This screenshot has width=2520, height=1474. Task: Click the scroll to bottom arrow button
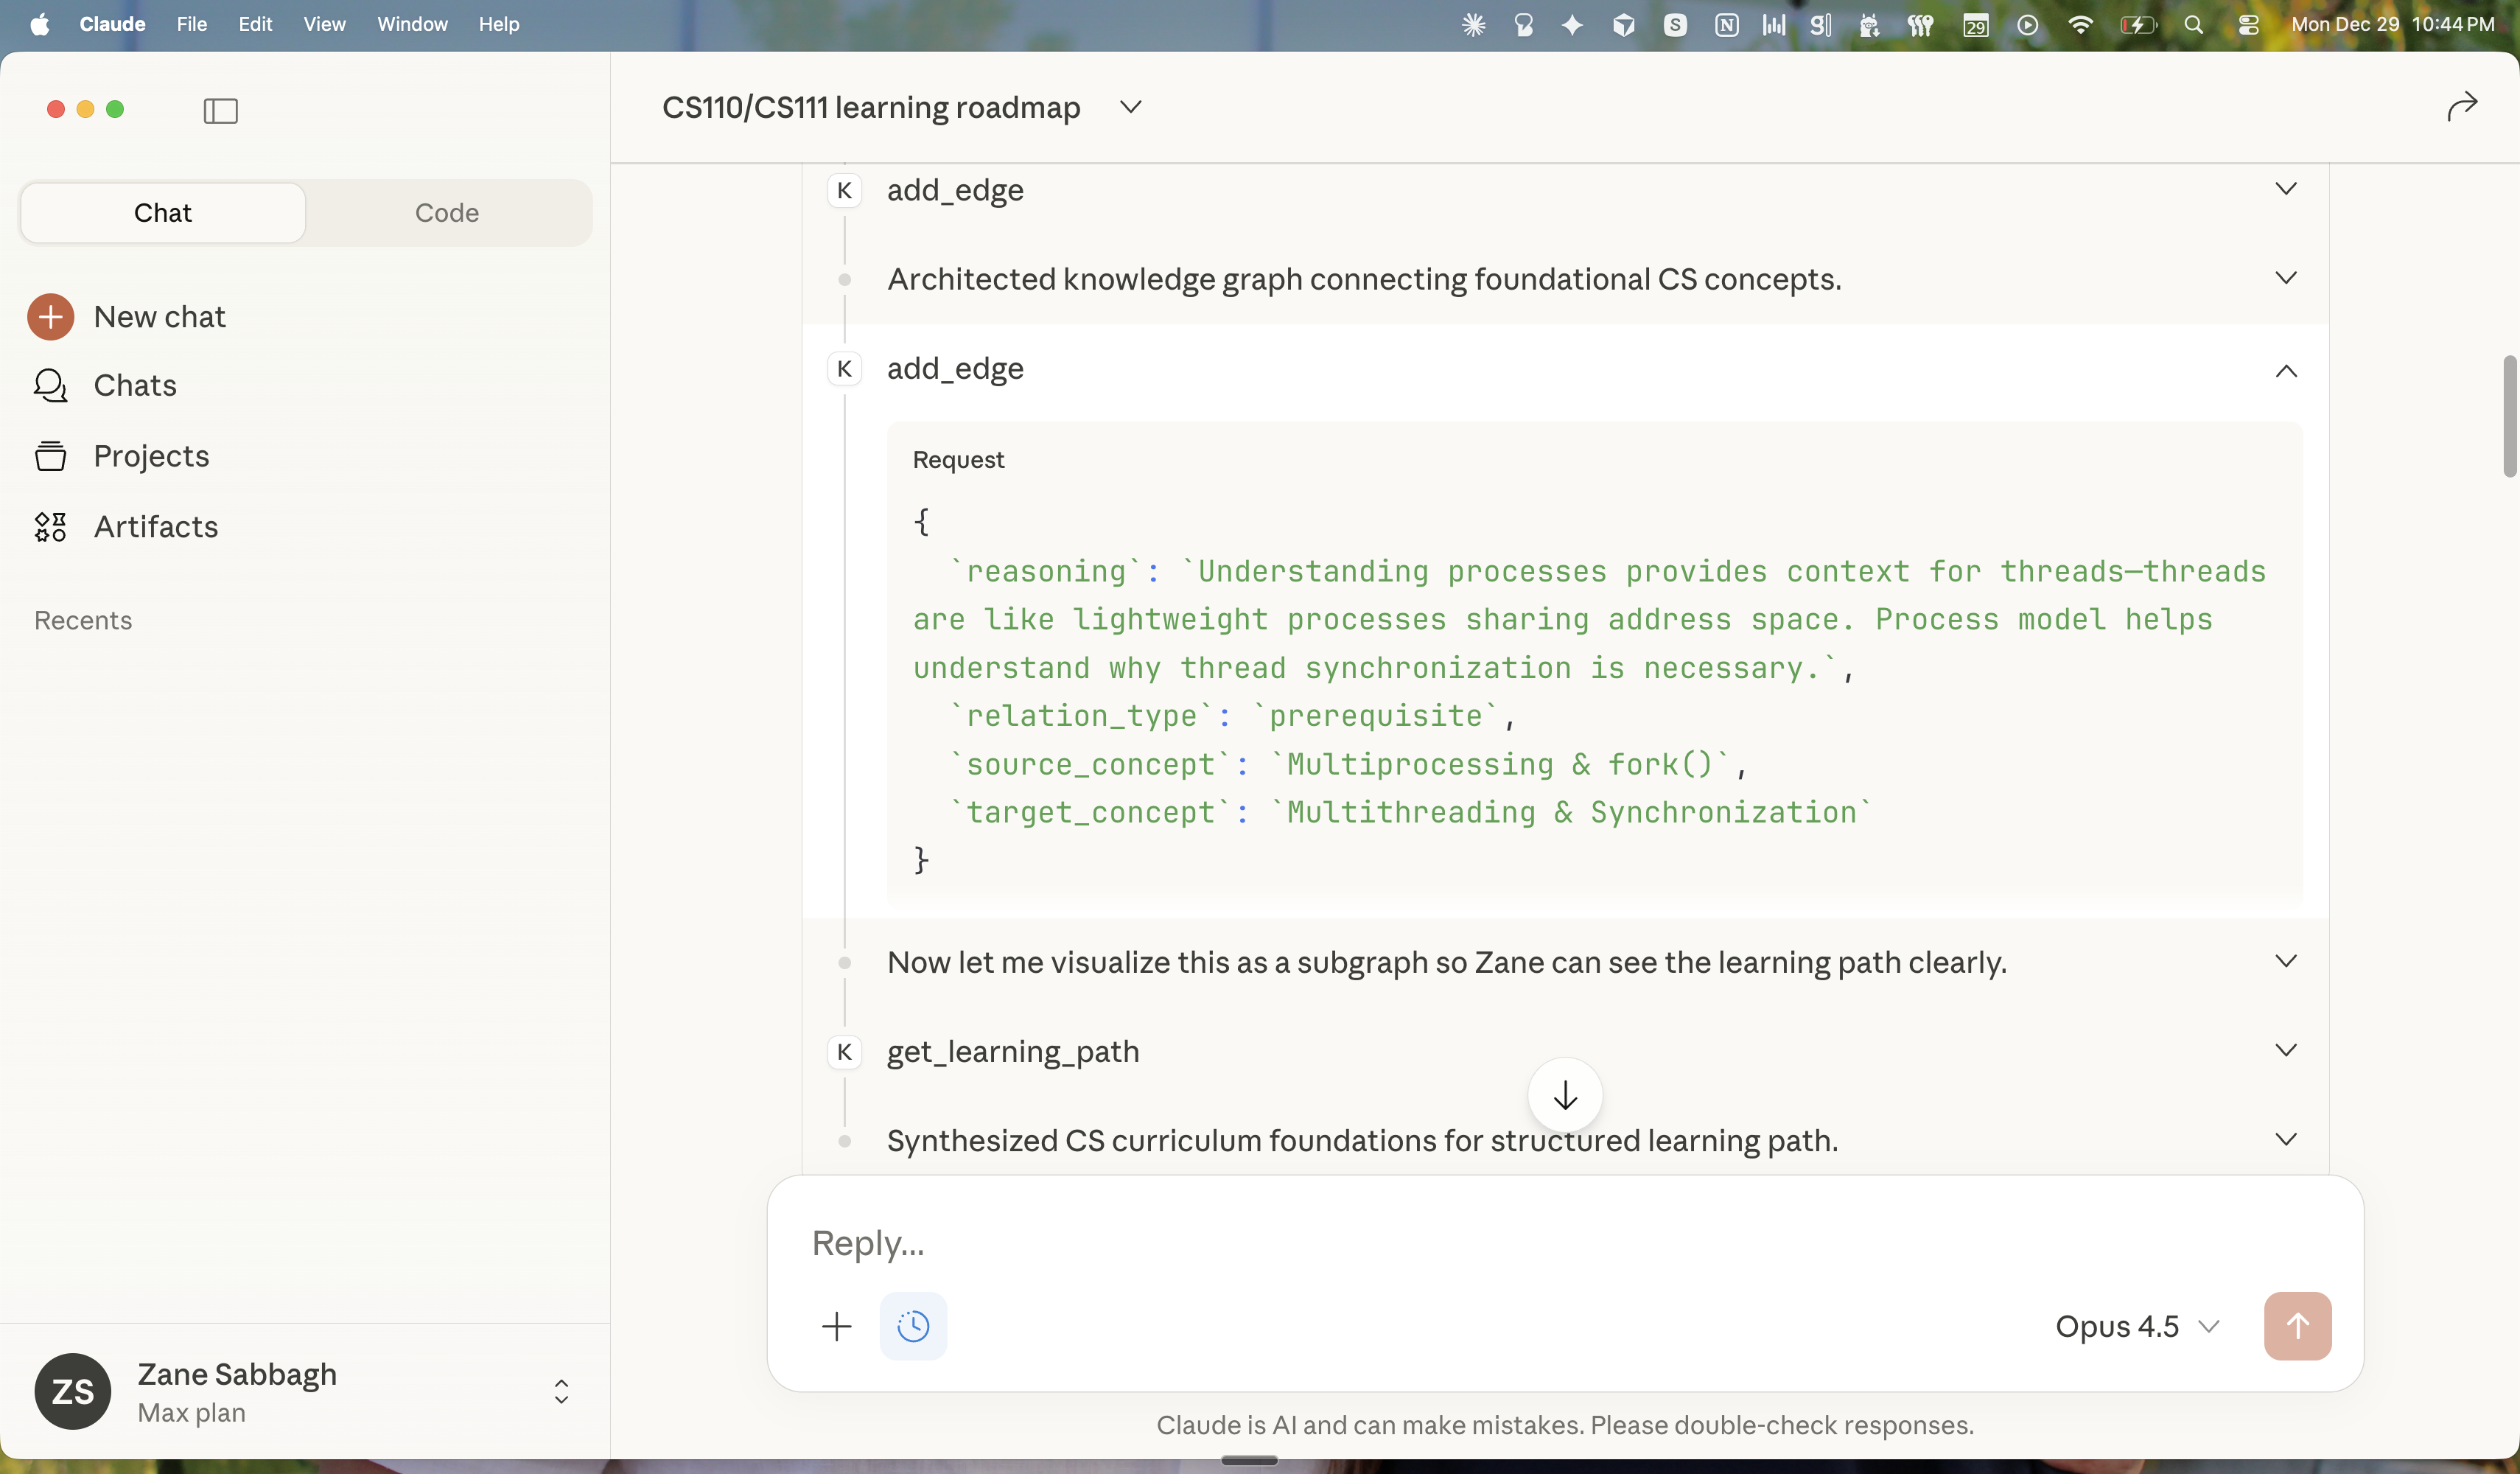[x=1564, y=1095]
